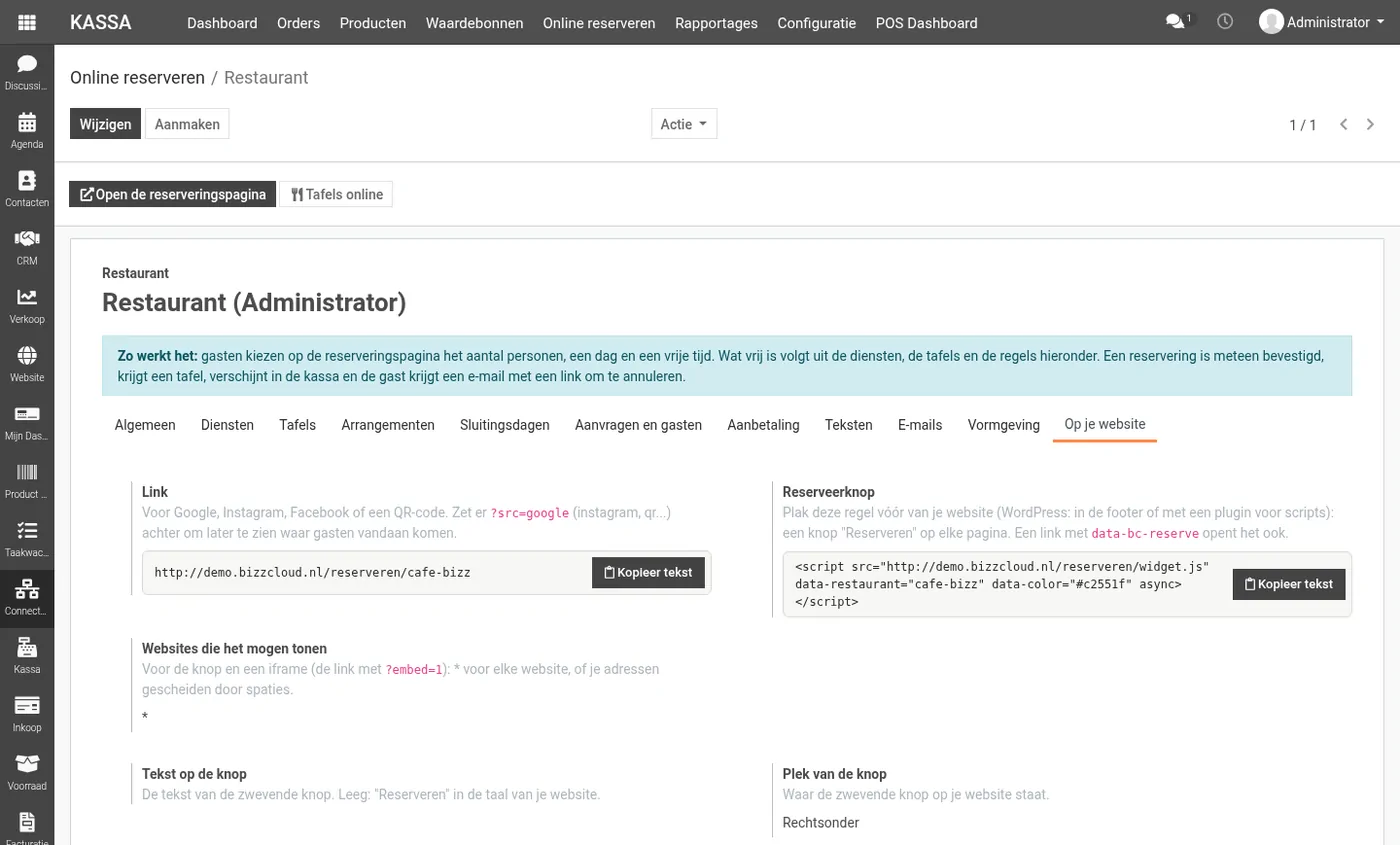Click Tafels online button

coord(336,194)
